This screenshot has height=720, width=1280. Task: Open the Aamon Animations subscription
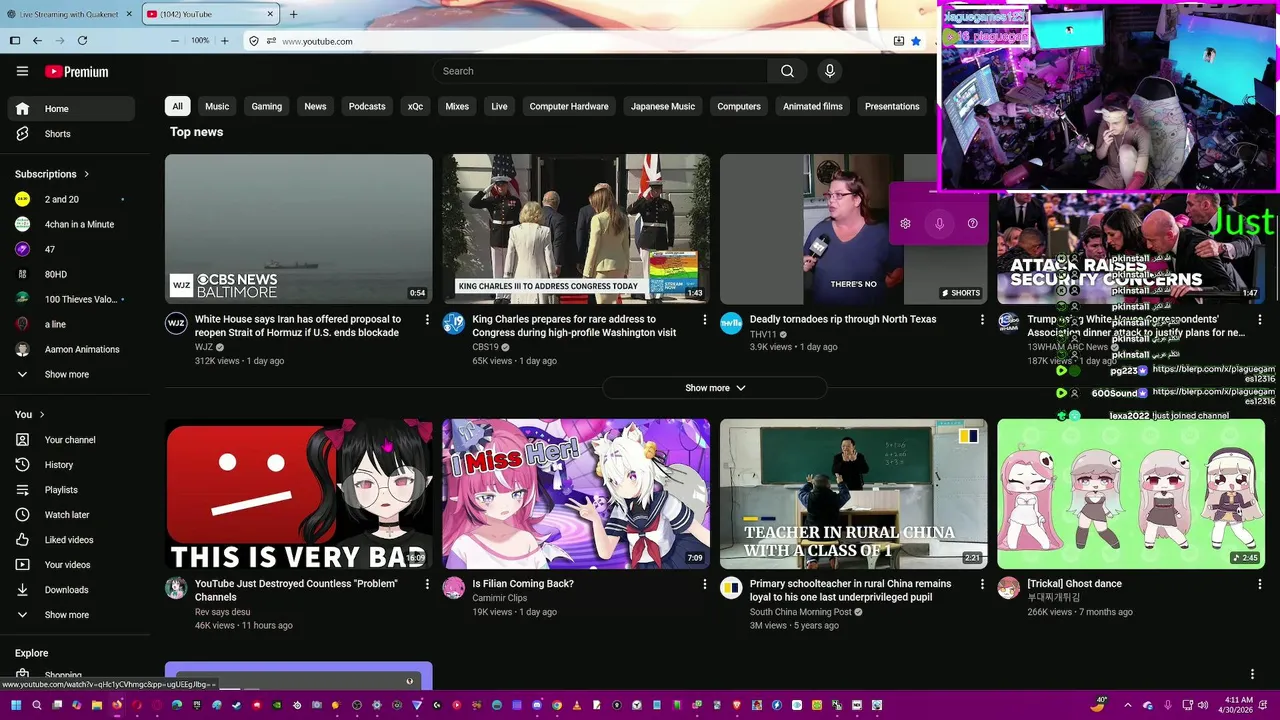(x=71, y=350)
